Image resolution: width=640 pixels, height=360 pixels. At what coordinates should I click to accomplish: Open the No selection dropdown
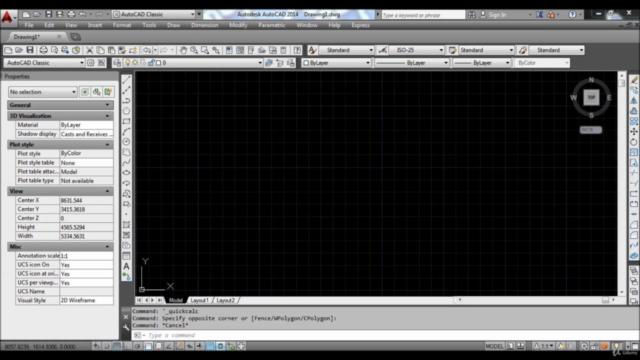[x=43, y=92]
